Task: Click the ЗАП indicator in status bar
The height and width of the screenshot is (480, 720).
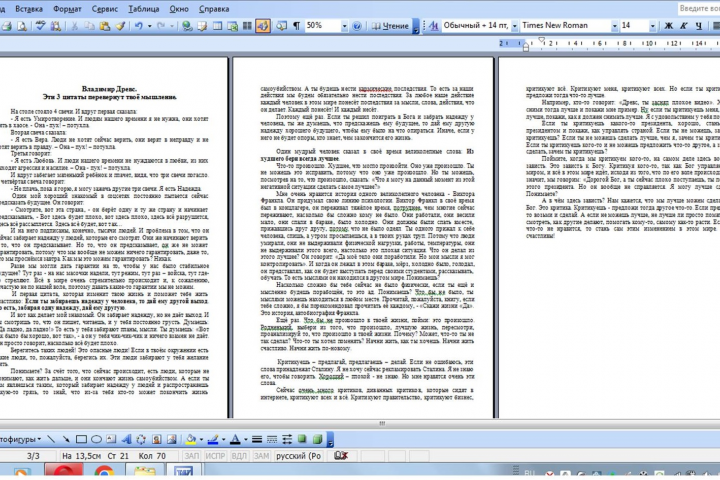Action: coord(191,456)
